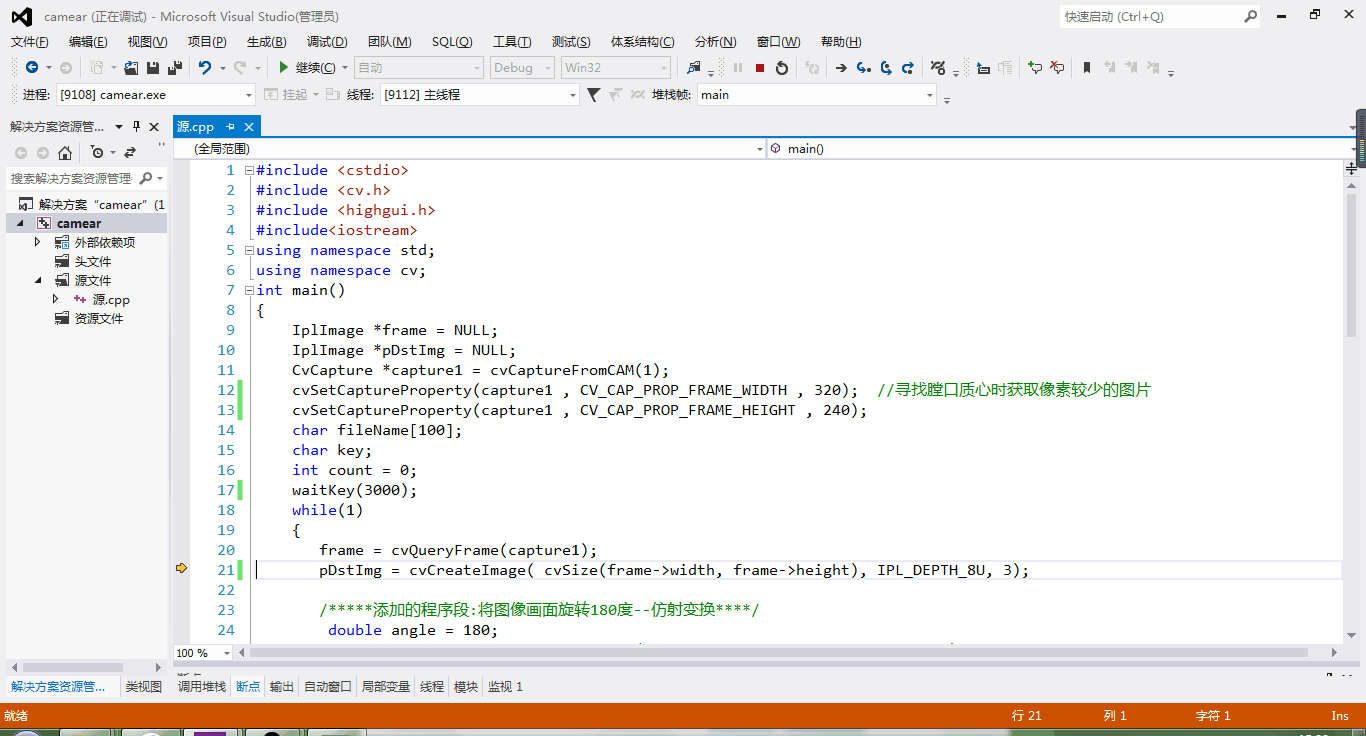Click the Open File toolbar icon
The height and width of the screenshot is (736, 1366).
coord(131,68)
